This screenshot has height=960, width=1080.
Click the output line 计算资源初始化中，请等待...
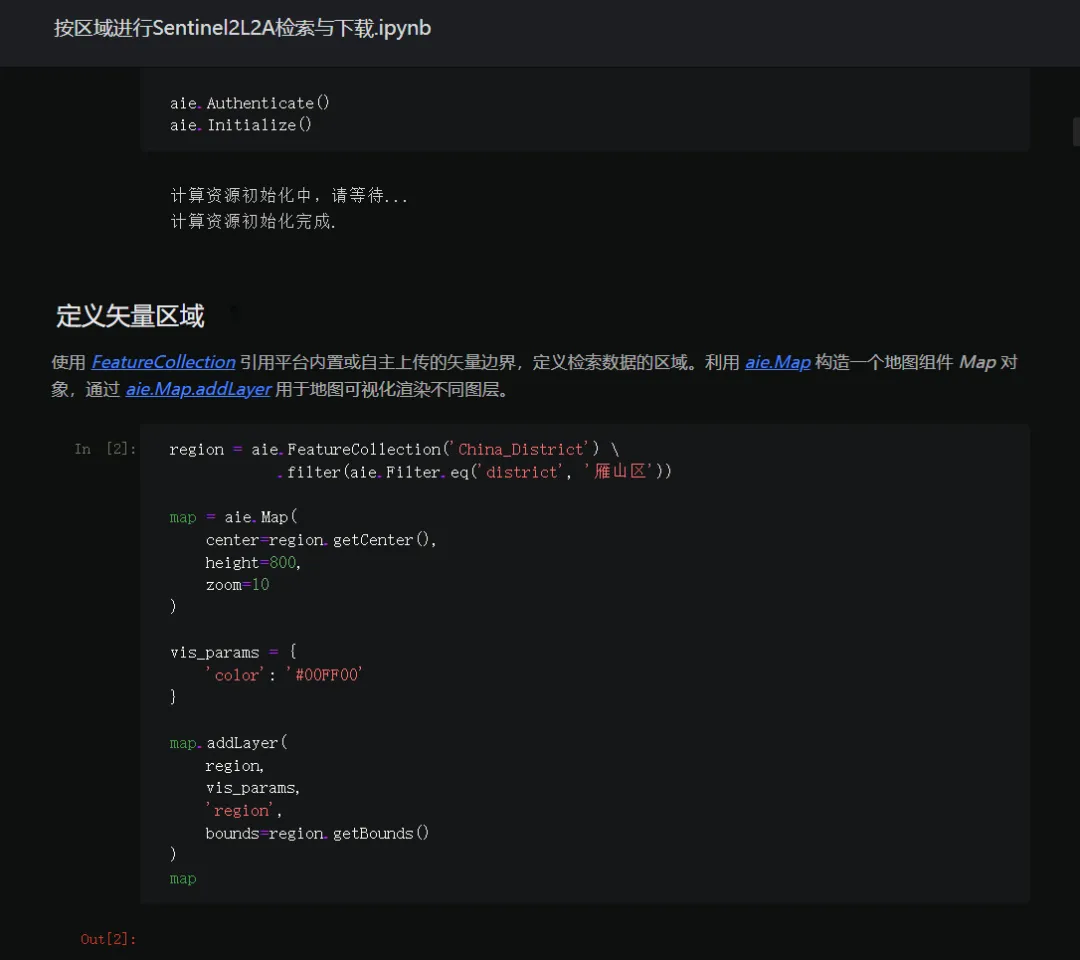pyautogui.click(x=289, y=196)
